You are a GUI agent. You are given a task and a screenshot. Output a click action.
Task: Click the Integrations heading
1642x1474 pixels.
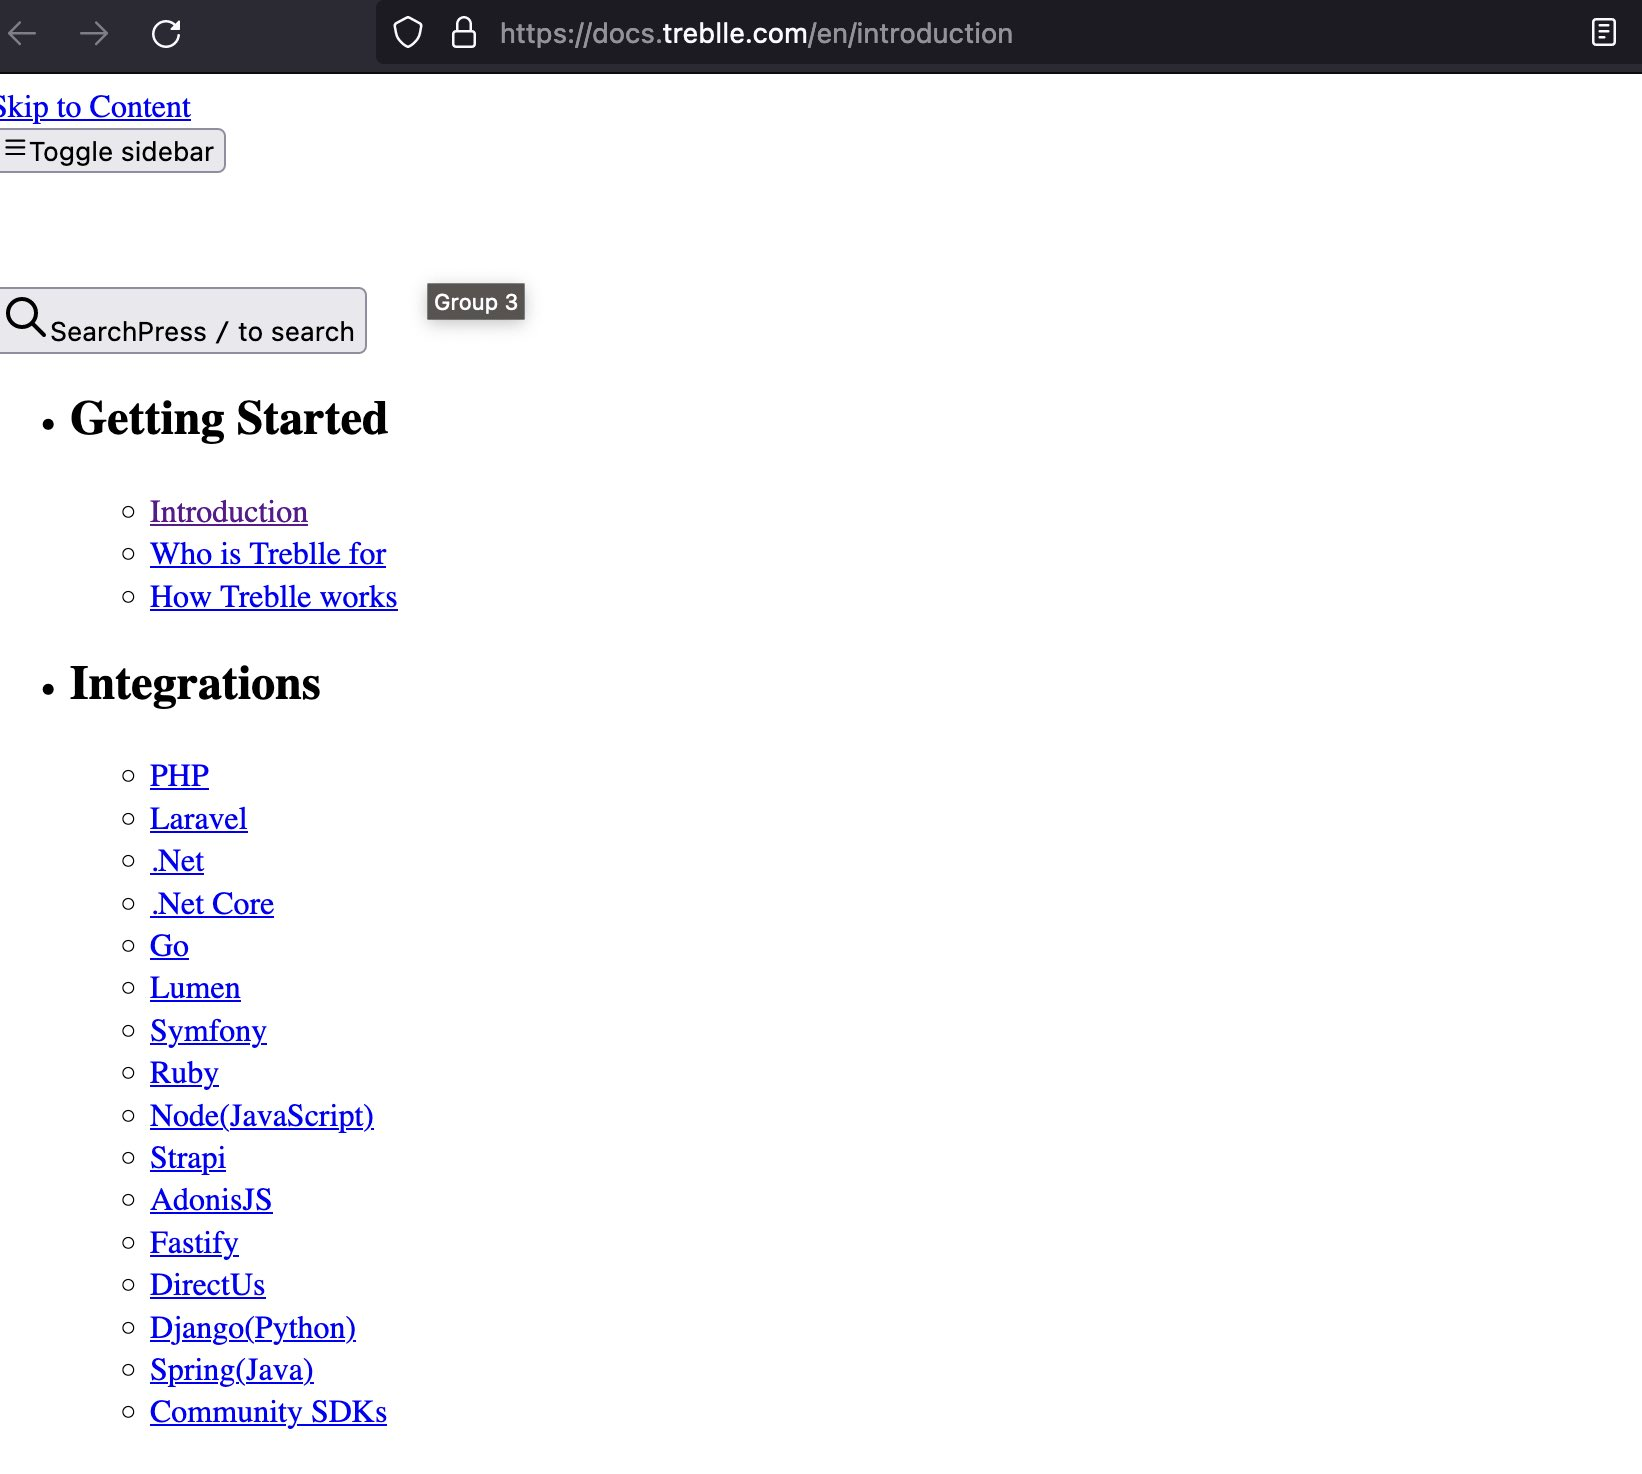[x=195, y=684]
